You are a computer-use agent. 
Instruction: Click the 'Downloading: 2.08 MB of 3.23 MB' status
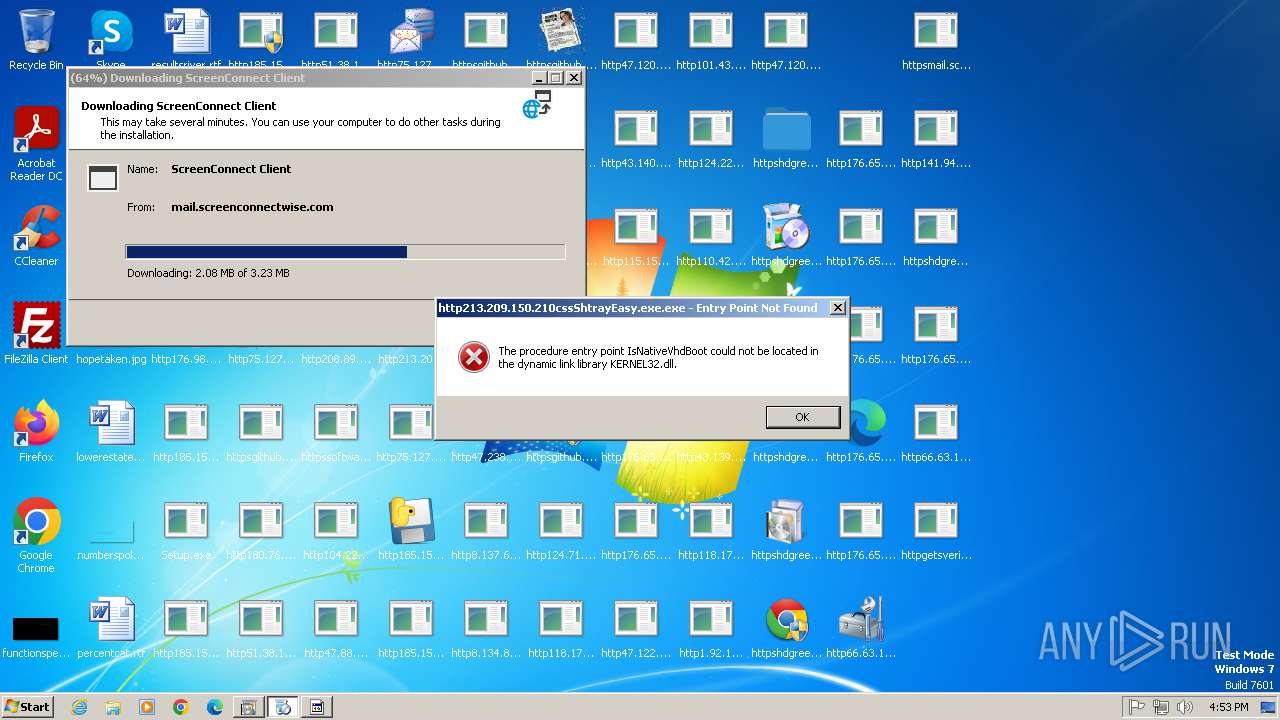click(x=208, y=273)
